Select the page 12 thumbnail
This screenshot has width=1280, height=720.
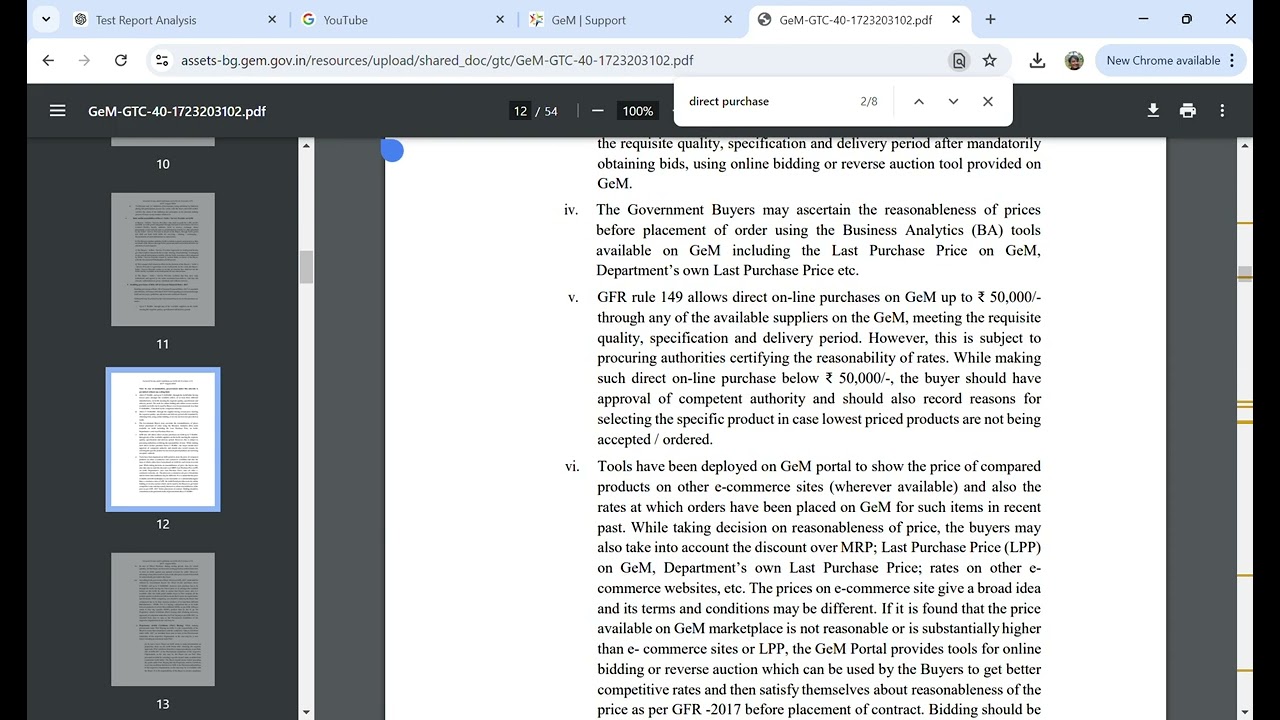(163, 439)
